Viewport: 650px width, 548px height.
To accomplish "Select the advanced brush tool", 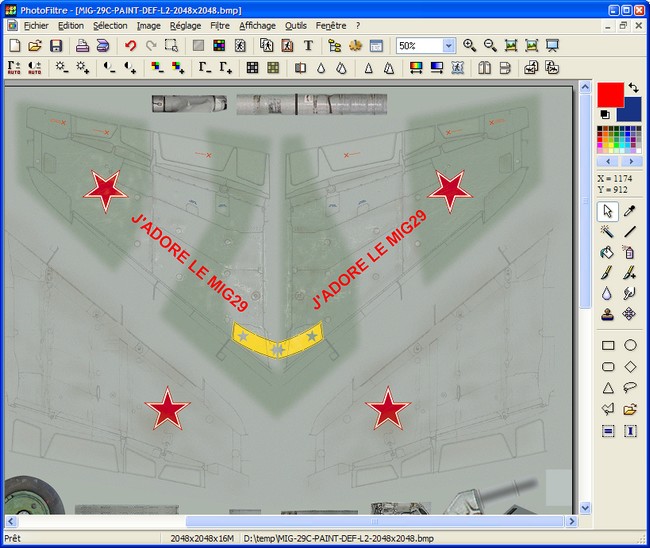I will coord(629,272).
